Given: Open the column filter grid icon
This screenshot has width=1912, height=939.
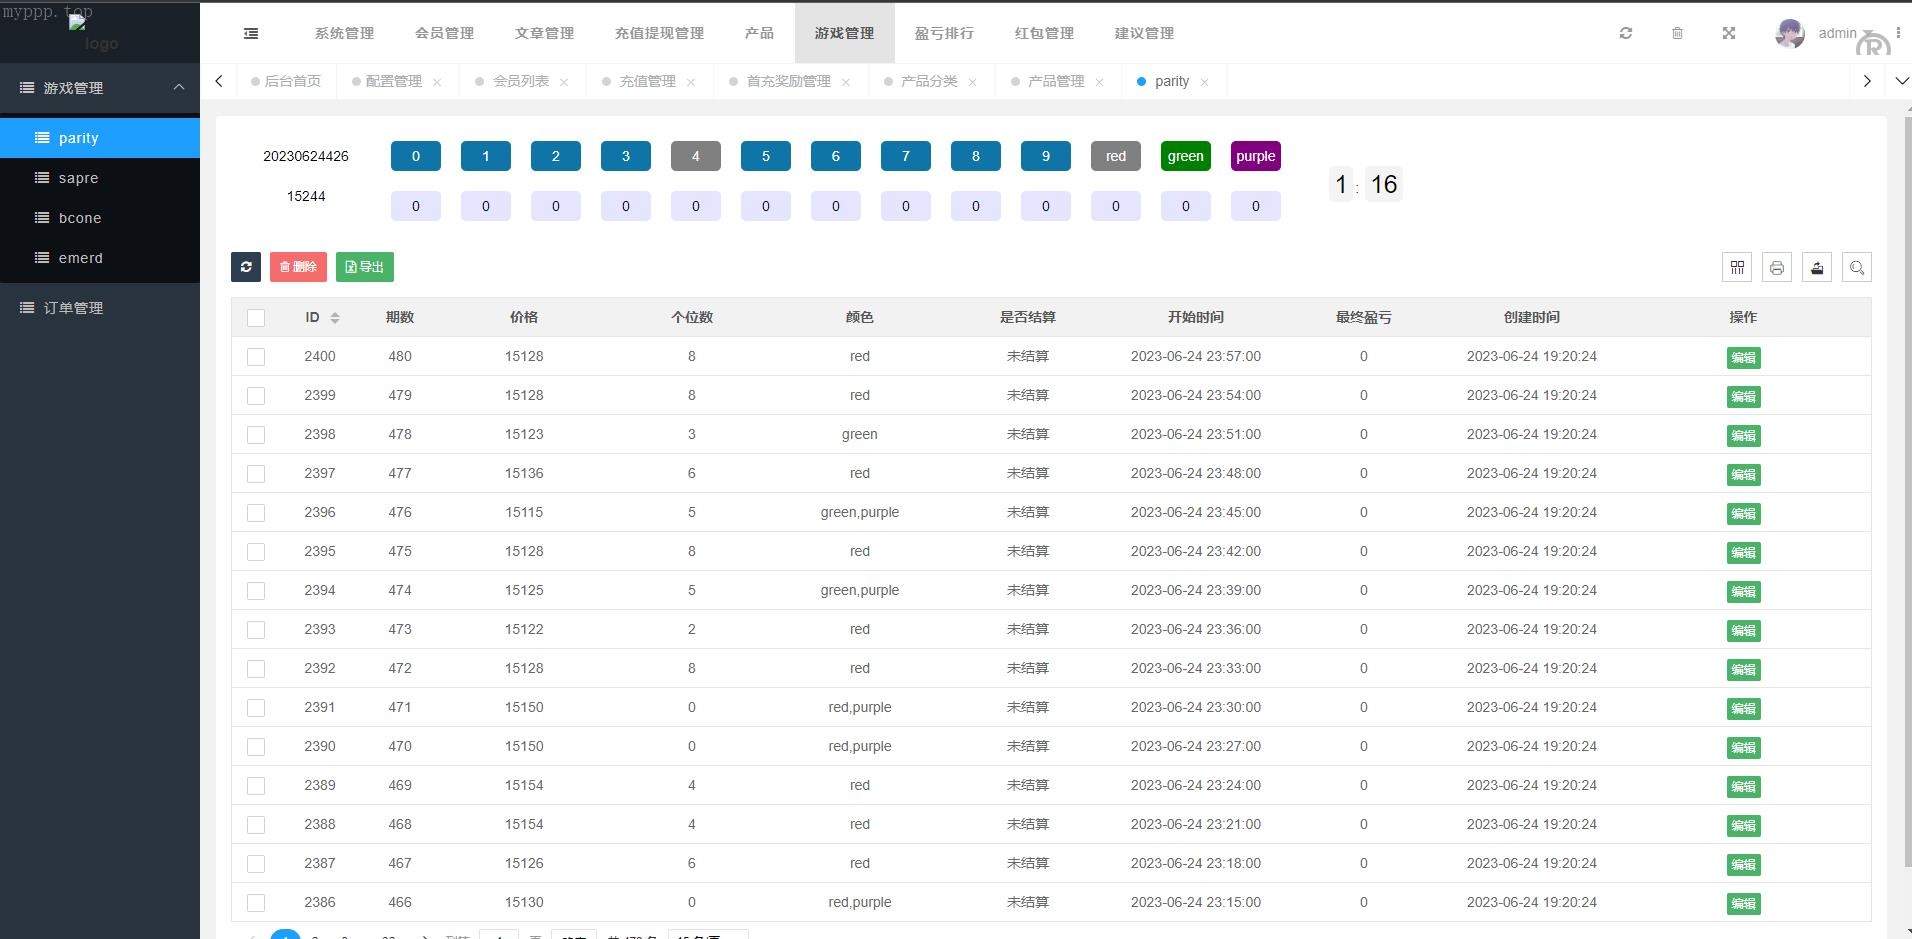Looking at the screenshot, I should (x=1737, y=267).
